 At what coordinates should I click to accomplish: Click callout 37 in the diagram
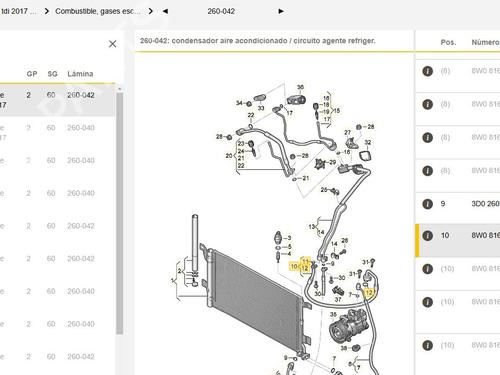click(338, 299)
